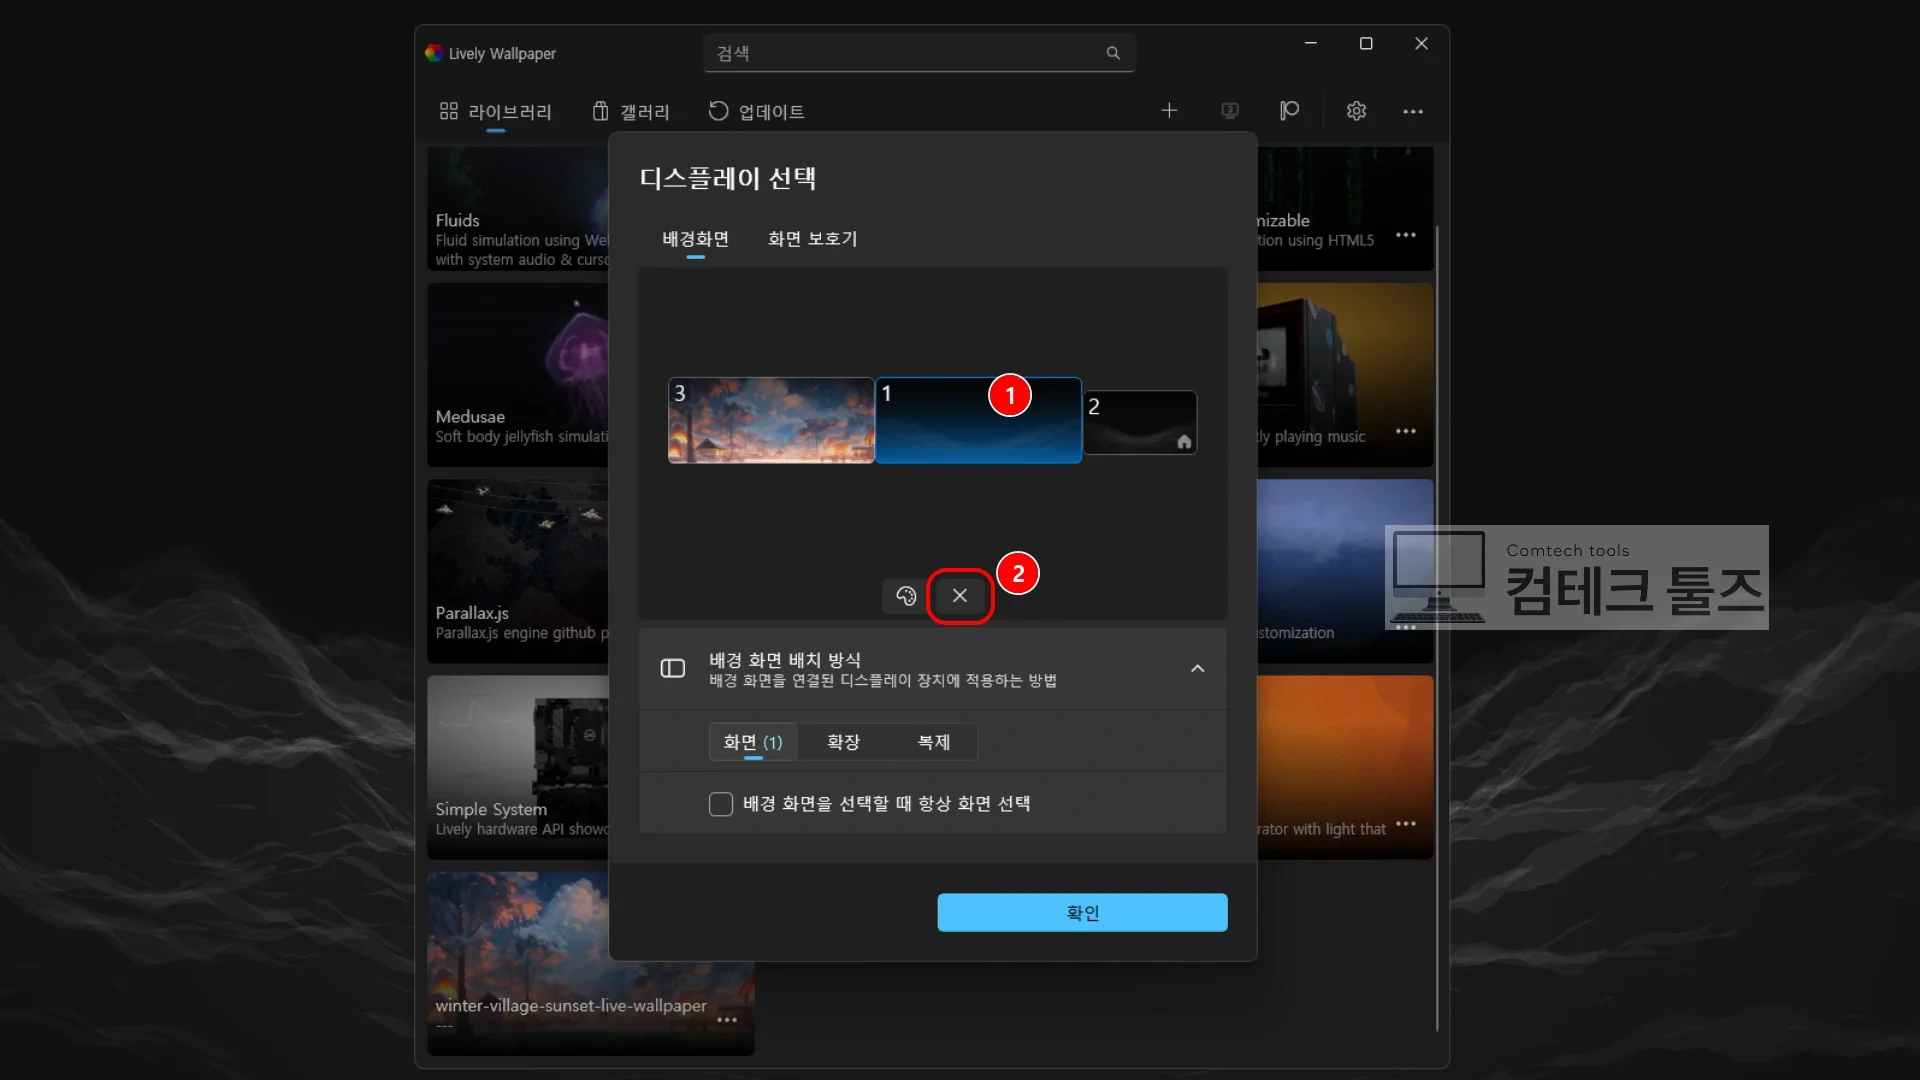The image size is (1920, 1080).
Task: Click the layout icon beside 배경 화면 배치 방식
Action: pyautogui.click(x=673, y=668)
